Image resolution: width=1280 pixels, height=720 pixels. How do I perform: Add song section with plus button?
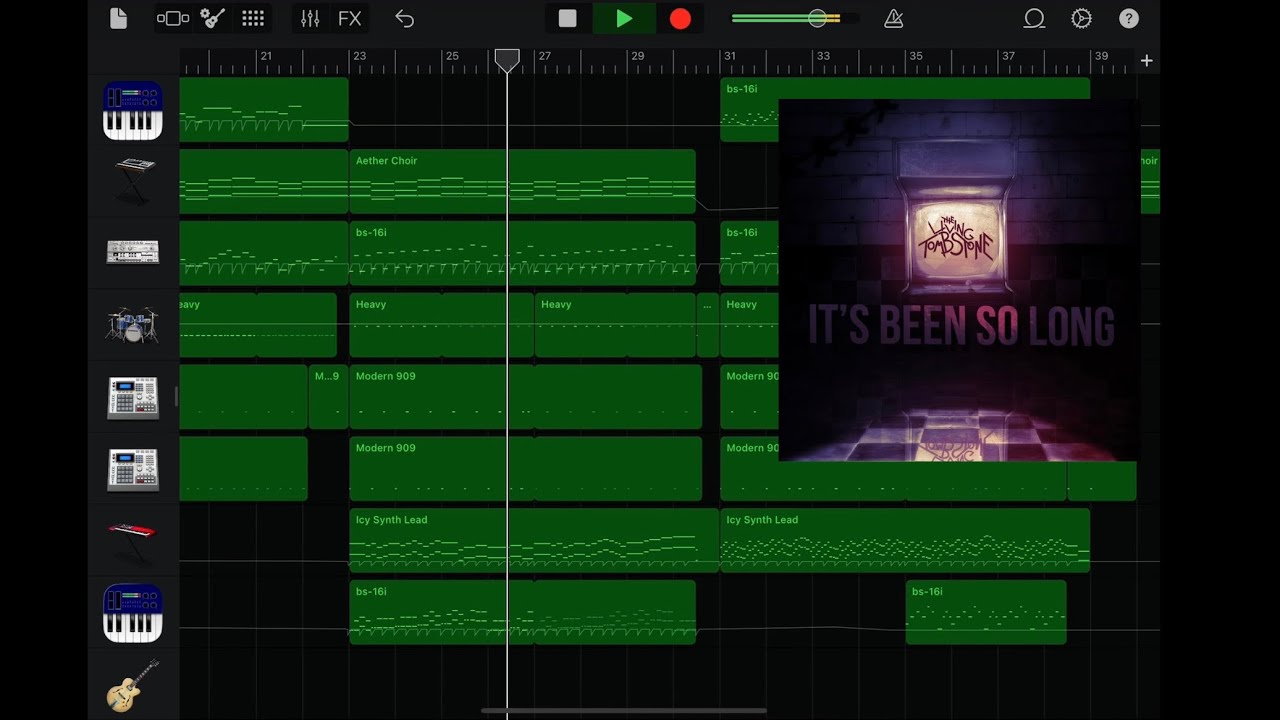click(x=1146, y=61)
